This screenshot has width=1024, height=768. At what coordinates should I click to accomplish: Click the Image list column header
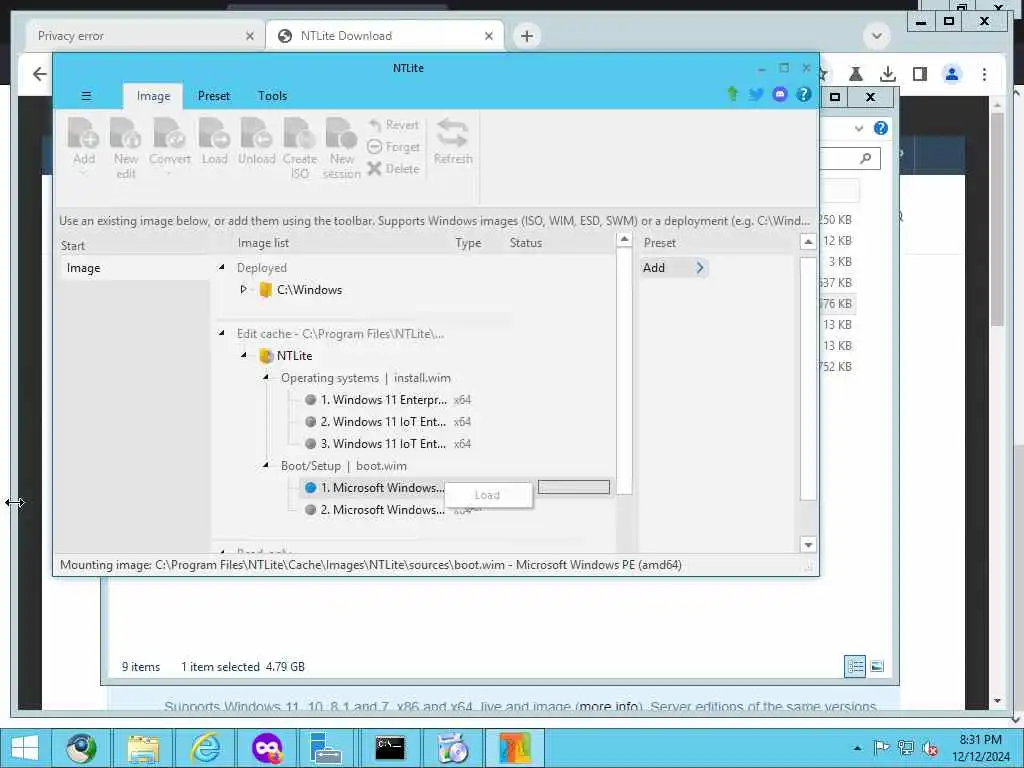(x=263, y=243)
